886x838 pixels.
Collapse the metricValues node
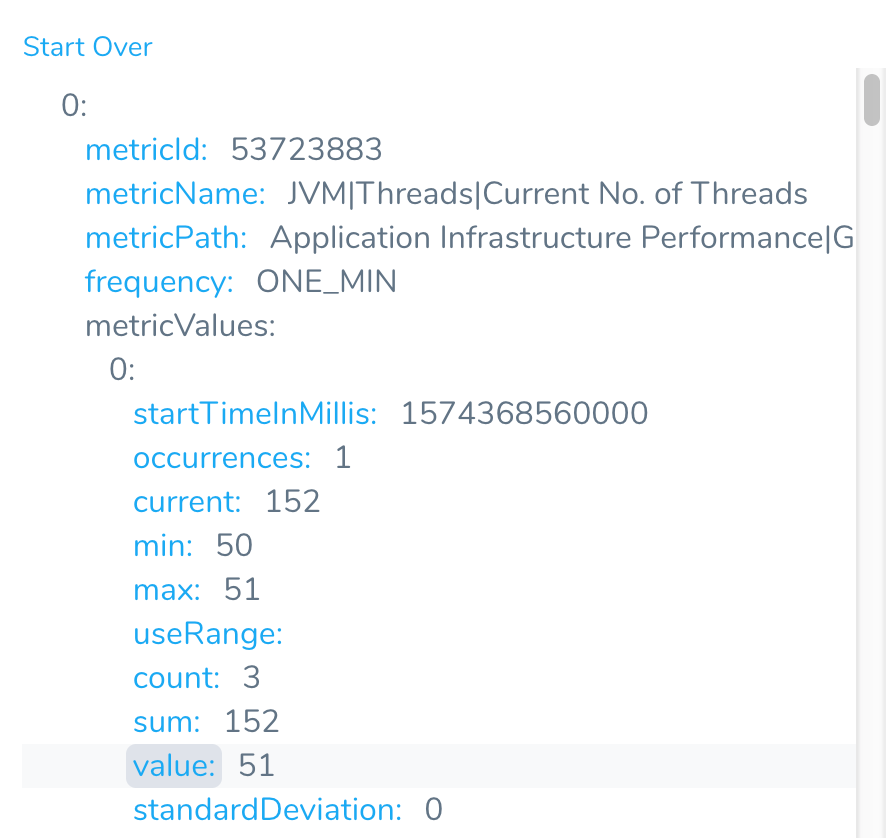(180, 326)
